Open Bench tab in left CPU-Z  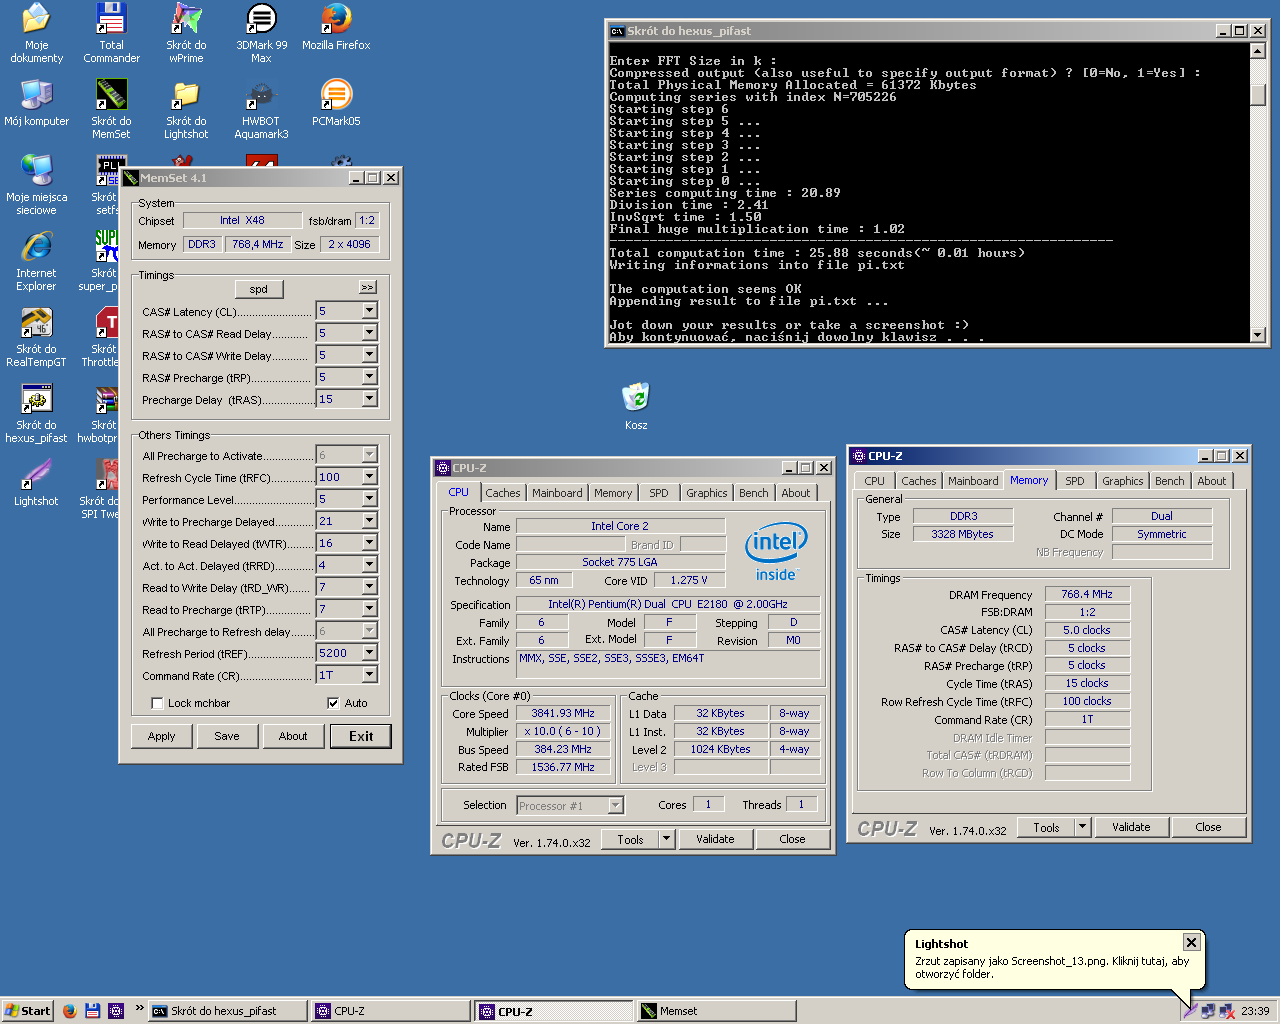(x=754, y=493)
